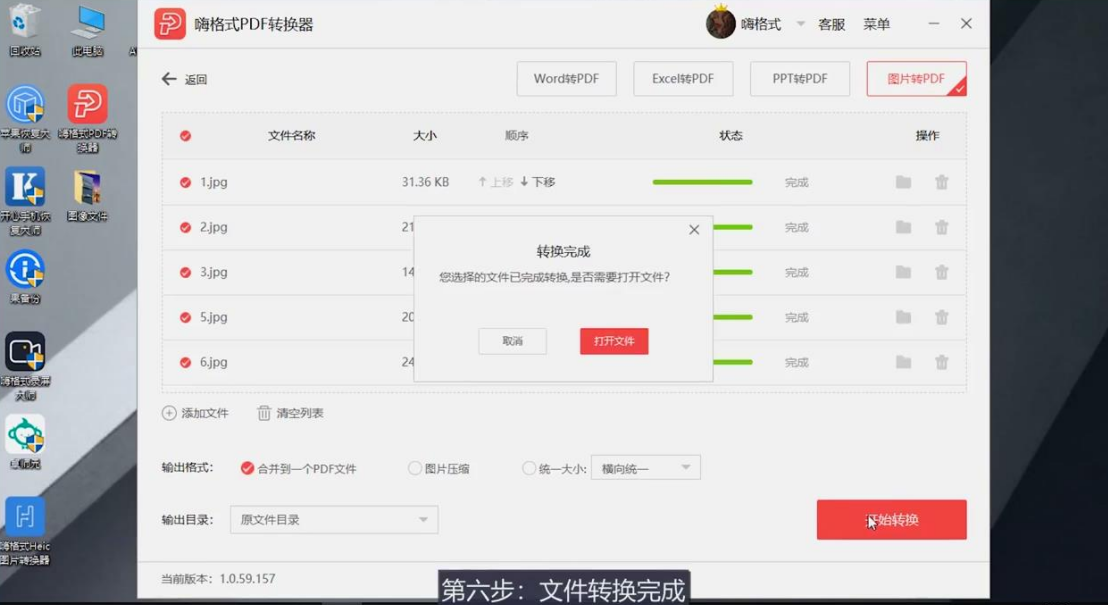Uncheck the 5.jpg row checkbox
Screen dimensions: 1108x605
tap(185, 317)
